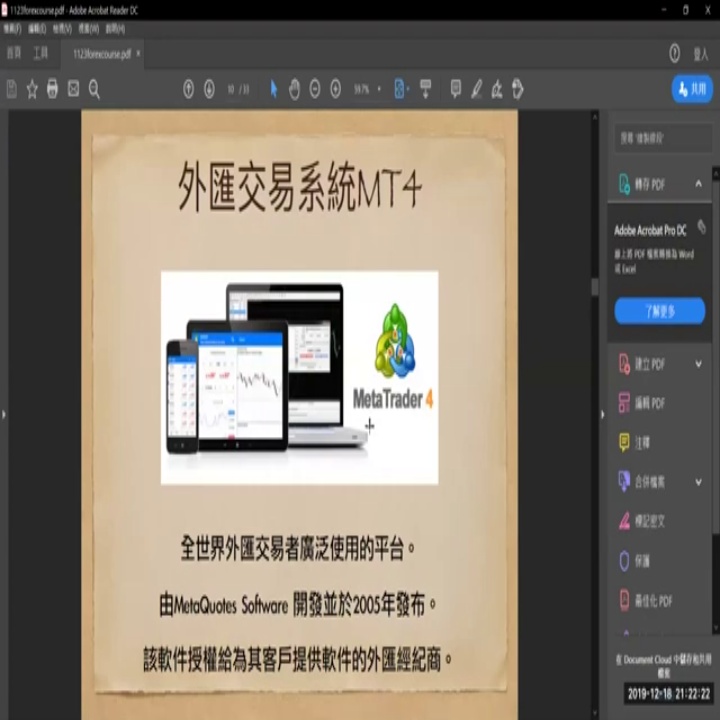
Task: Click the zoom in plus icon
Action: coord(336,89)
